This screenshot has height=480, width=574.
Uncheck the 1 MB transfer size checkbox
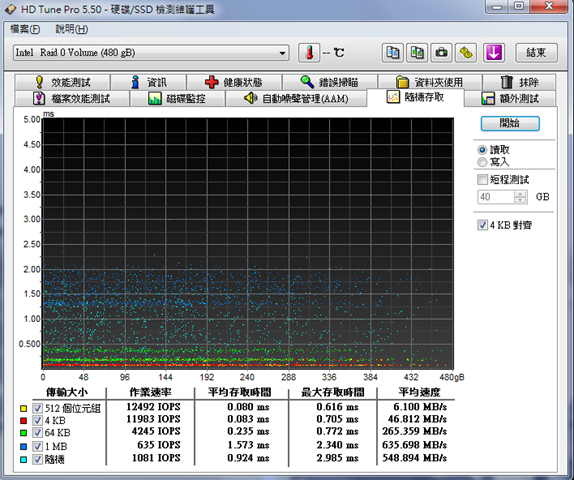coord(37,446)
